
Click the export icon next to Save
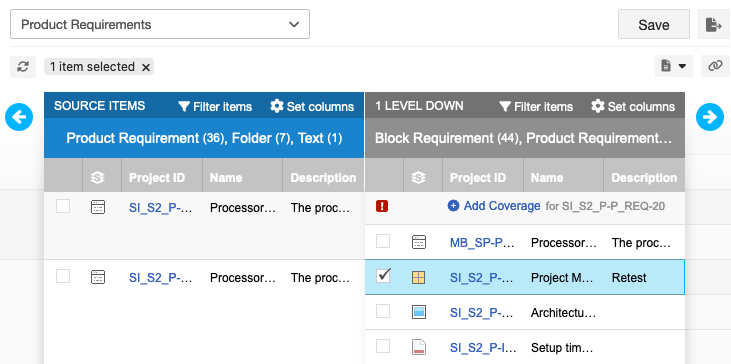click(713, 24)
